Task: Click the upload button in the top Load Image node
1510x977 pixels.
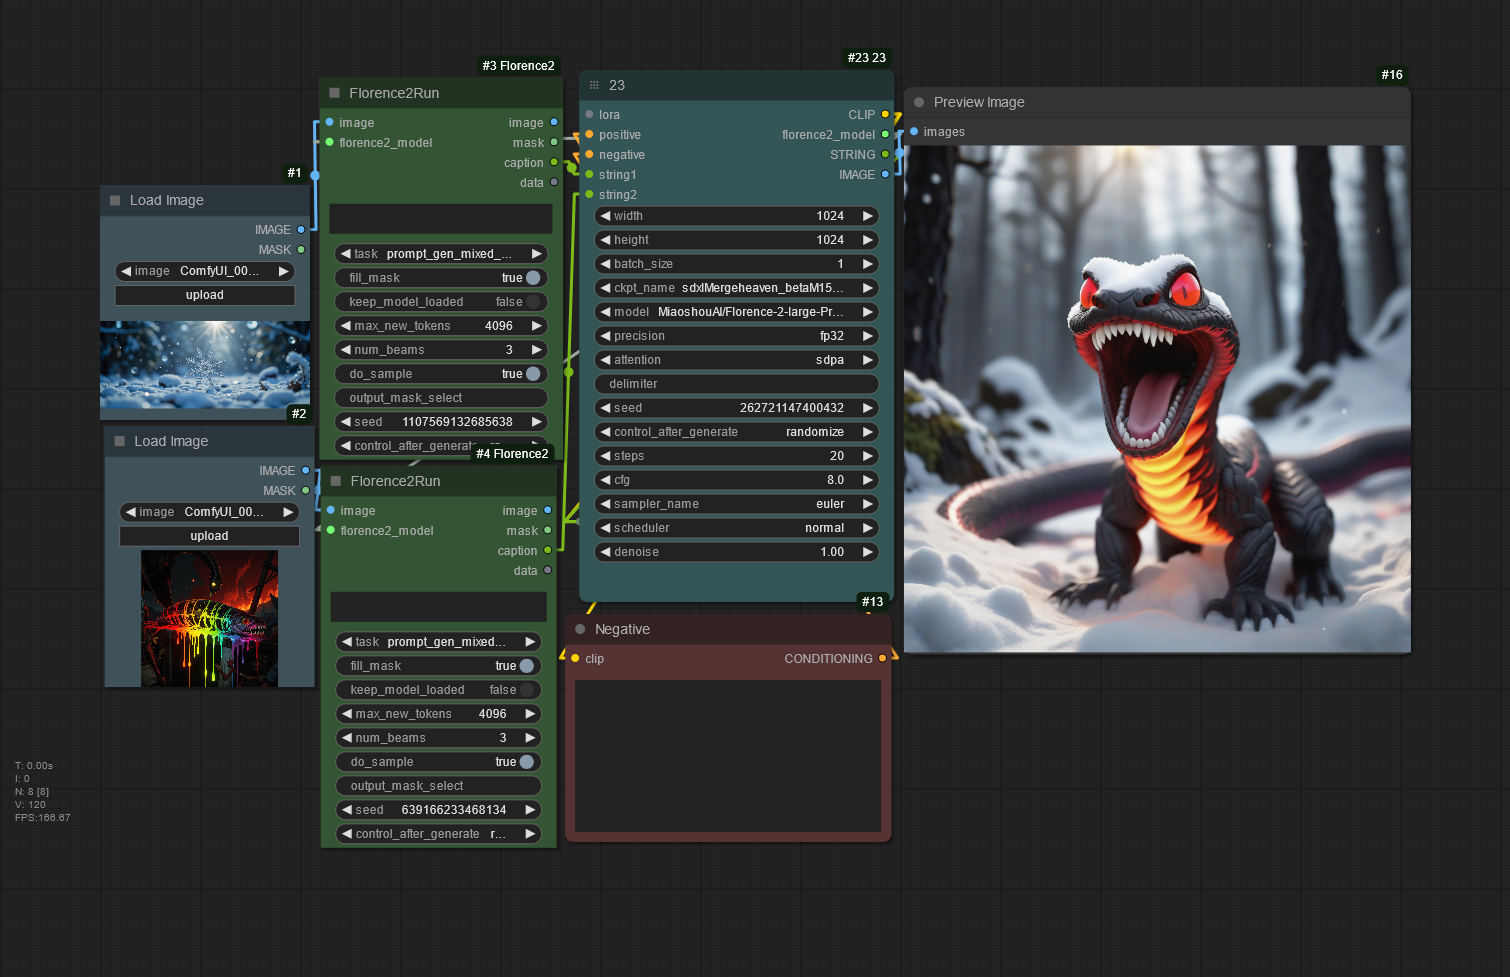Action: 205,295
